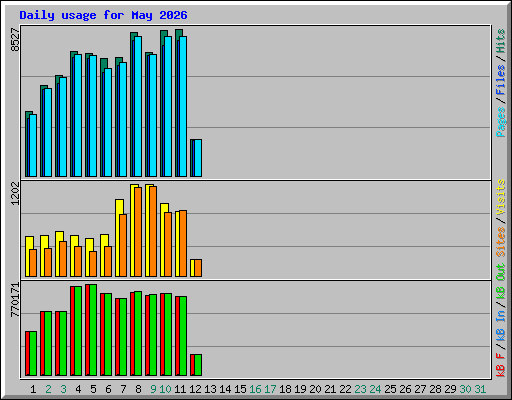The height and width of the screenshot is (400, 512).
Task: Click the 1202 visits axis value
Action: (15, 193)
